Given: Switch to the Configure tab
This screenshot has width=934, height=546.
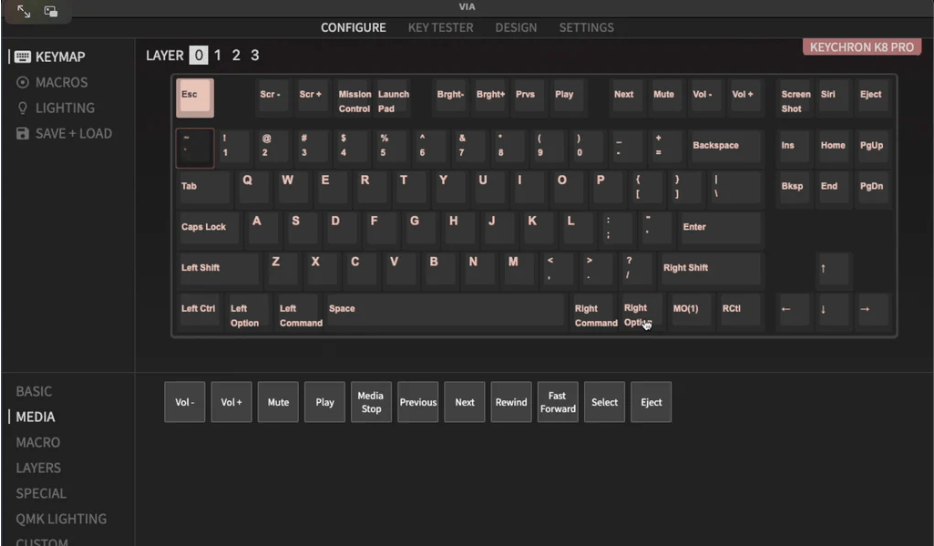Looking at the screenshot, I should [353, 27].
